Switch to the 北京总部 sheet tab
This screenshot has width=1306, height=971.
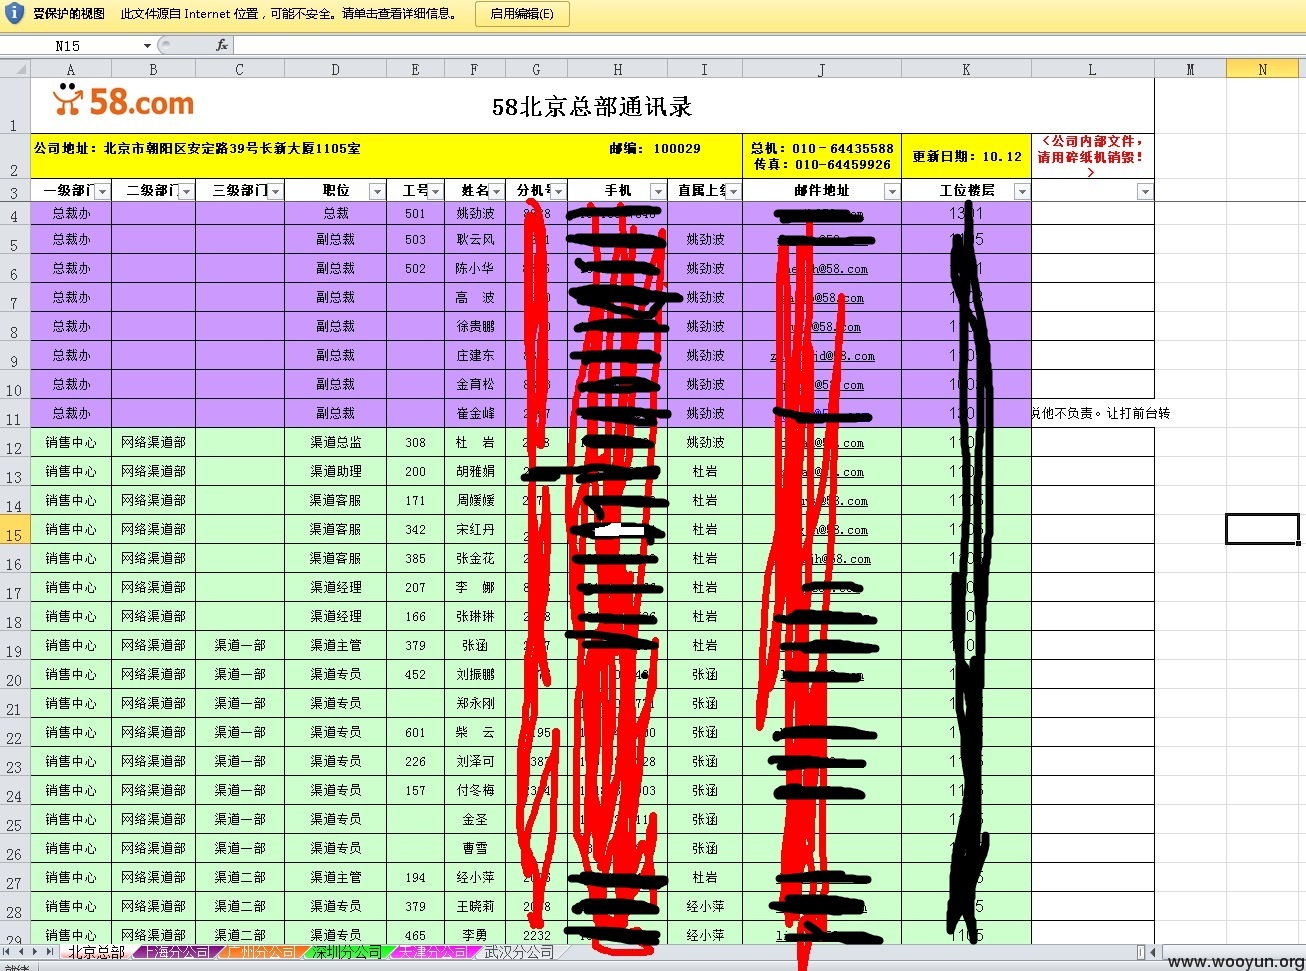[96, 952]
